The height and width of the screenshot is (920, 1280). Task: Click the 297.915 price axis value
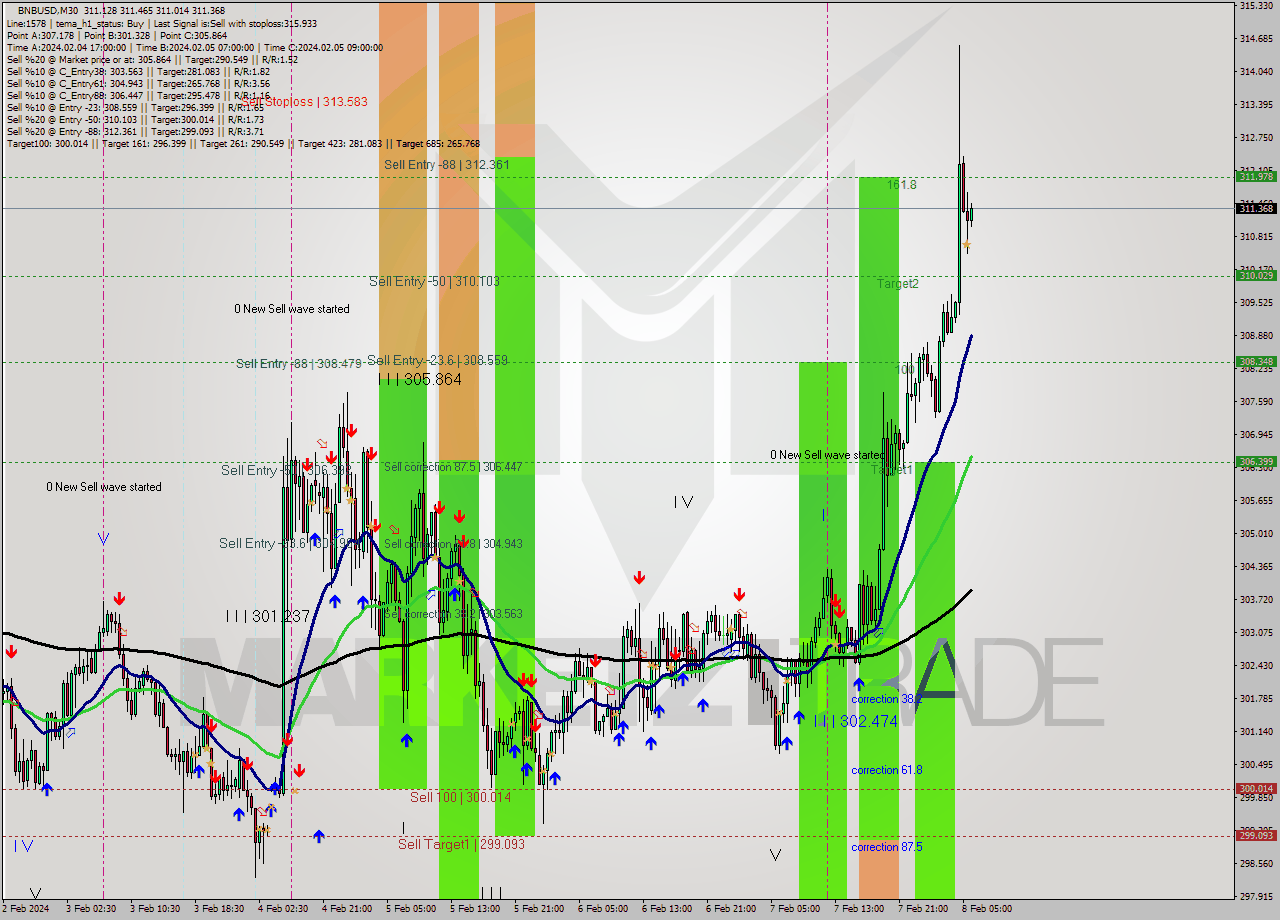[x=1256, y=896]
